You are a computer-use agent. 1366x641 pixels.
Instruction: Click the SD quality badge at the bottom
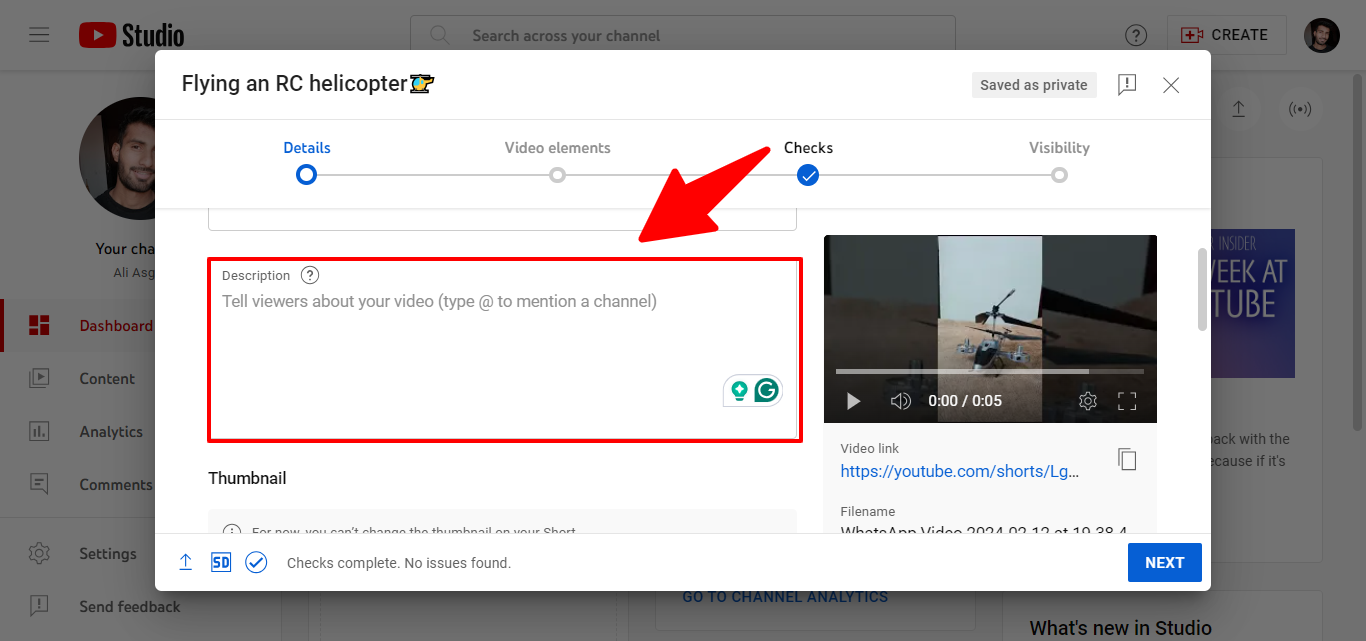tap(220, 562)
